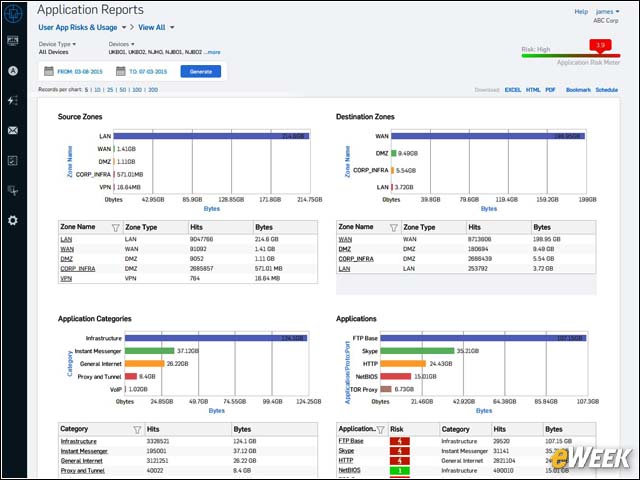Open the circled A applications icon
The width and height of the screenshot is (640, 480).
(x=13, y=71)
